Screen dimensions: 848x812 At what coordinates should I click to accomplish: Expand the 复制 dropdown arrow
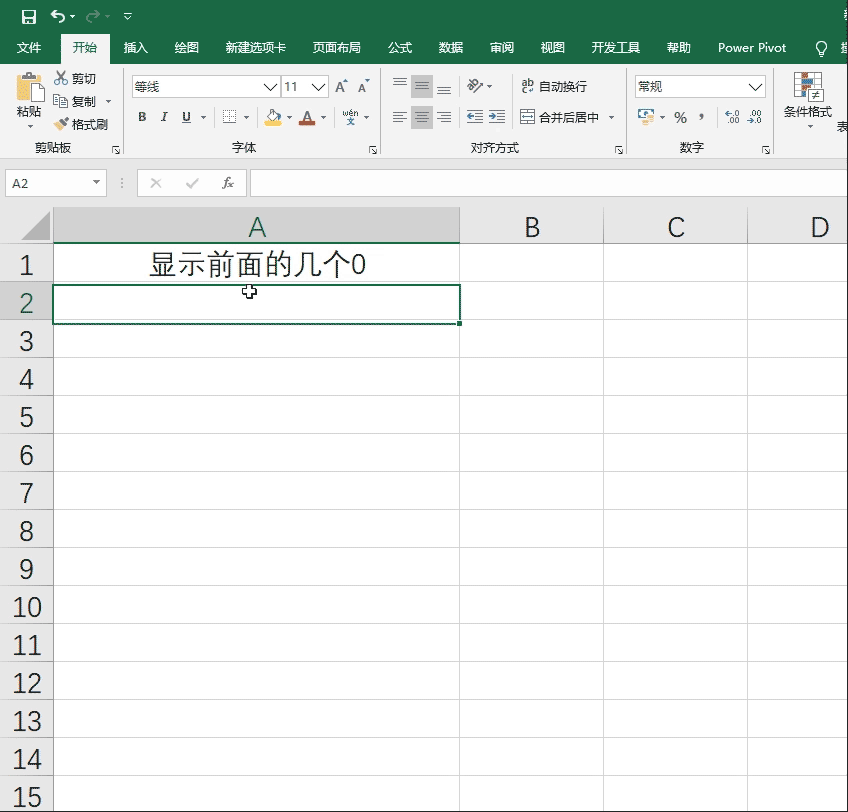click(108, 101)
